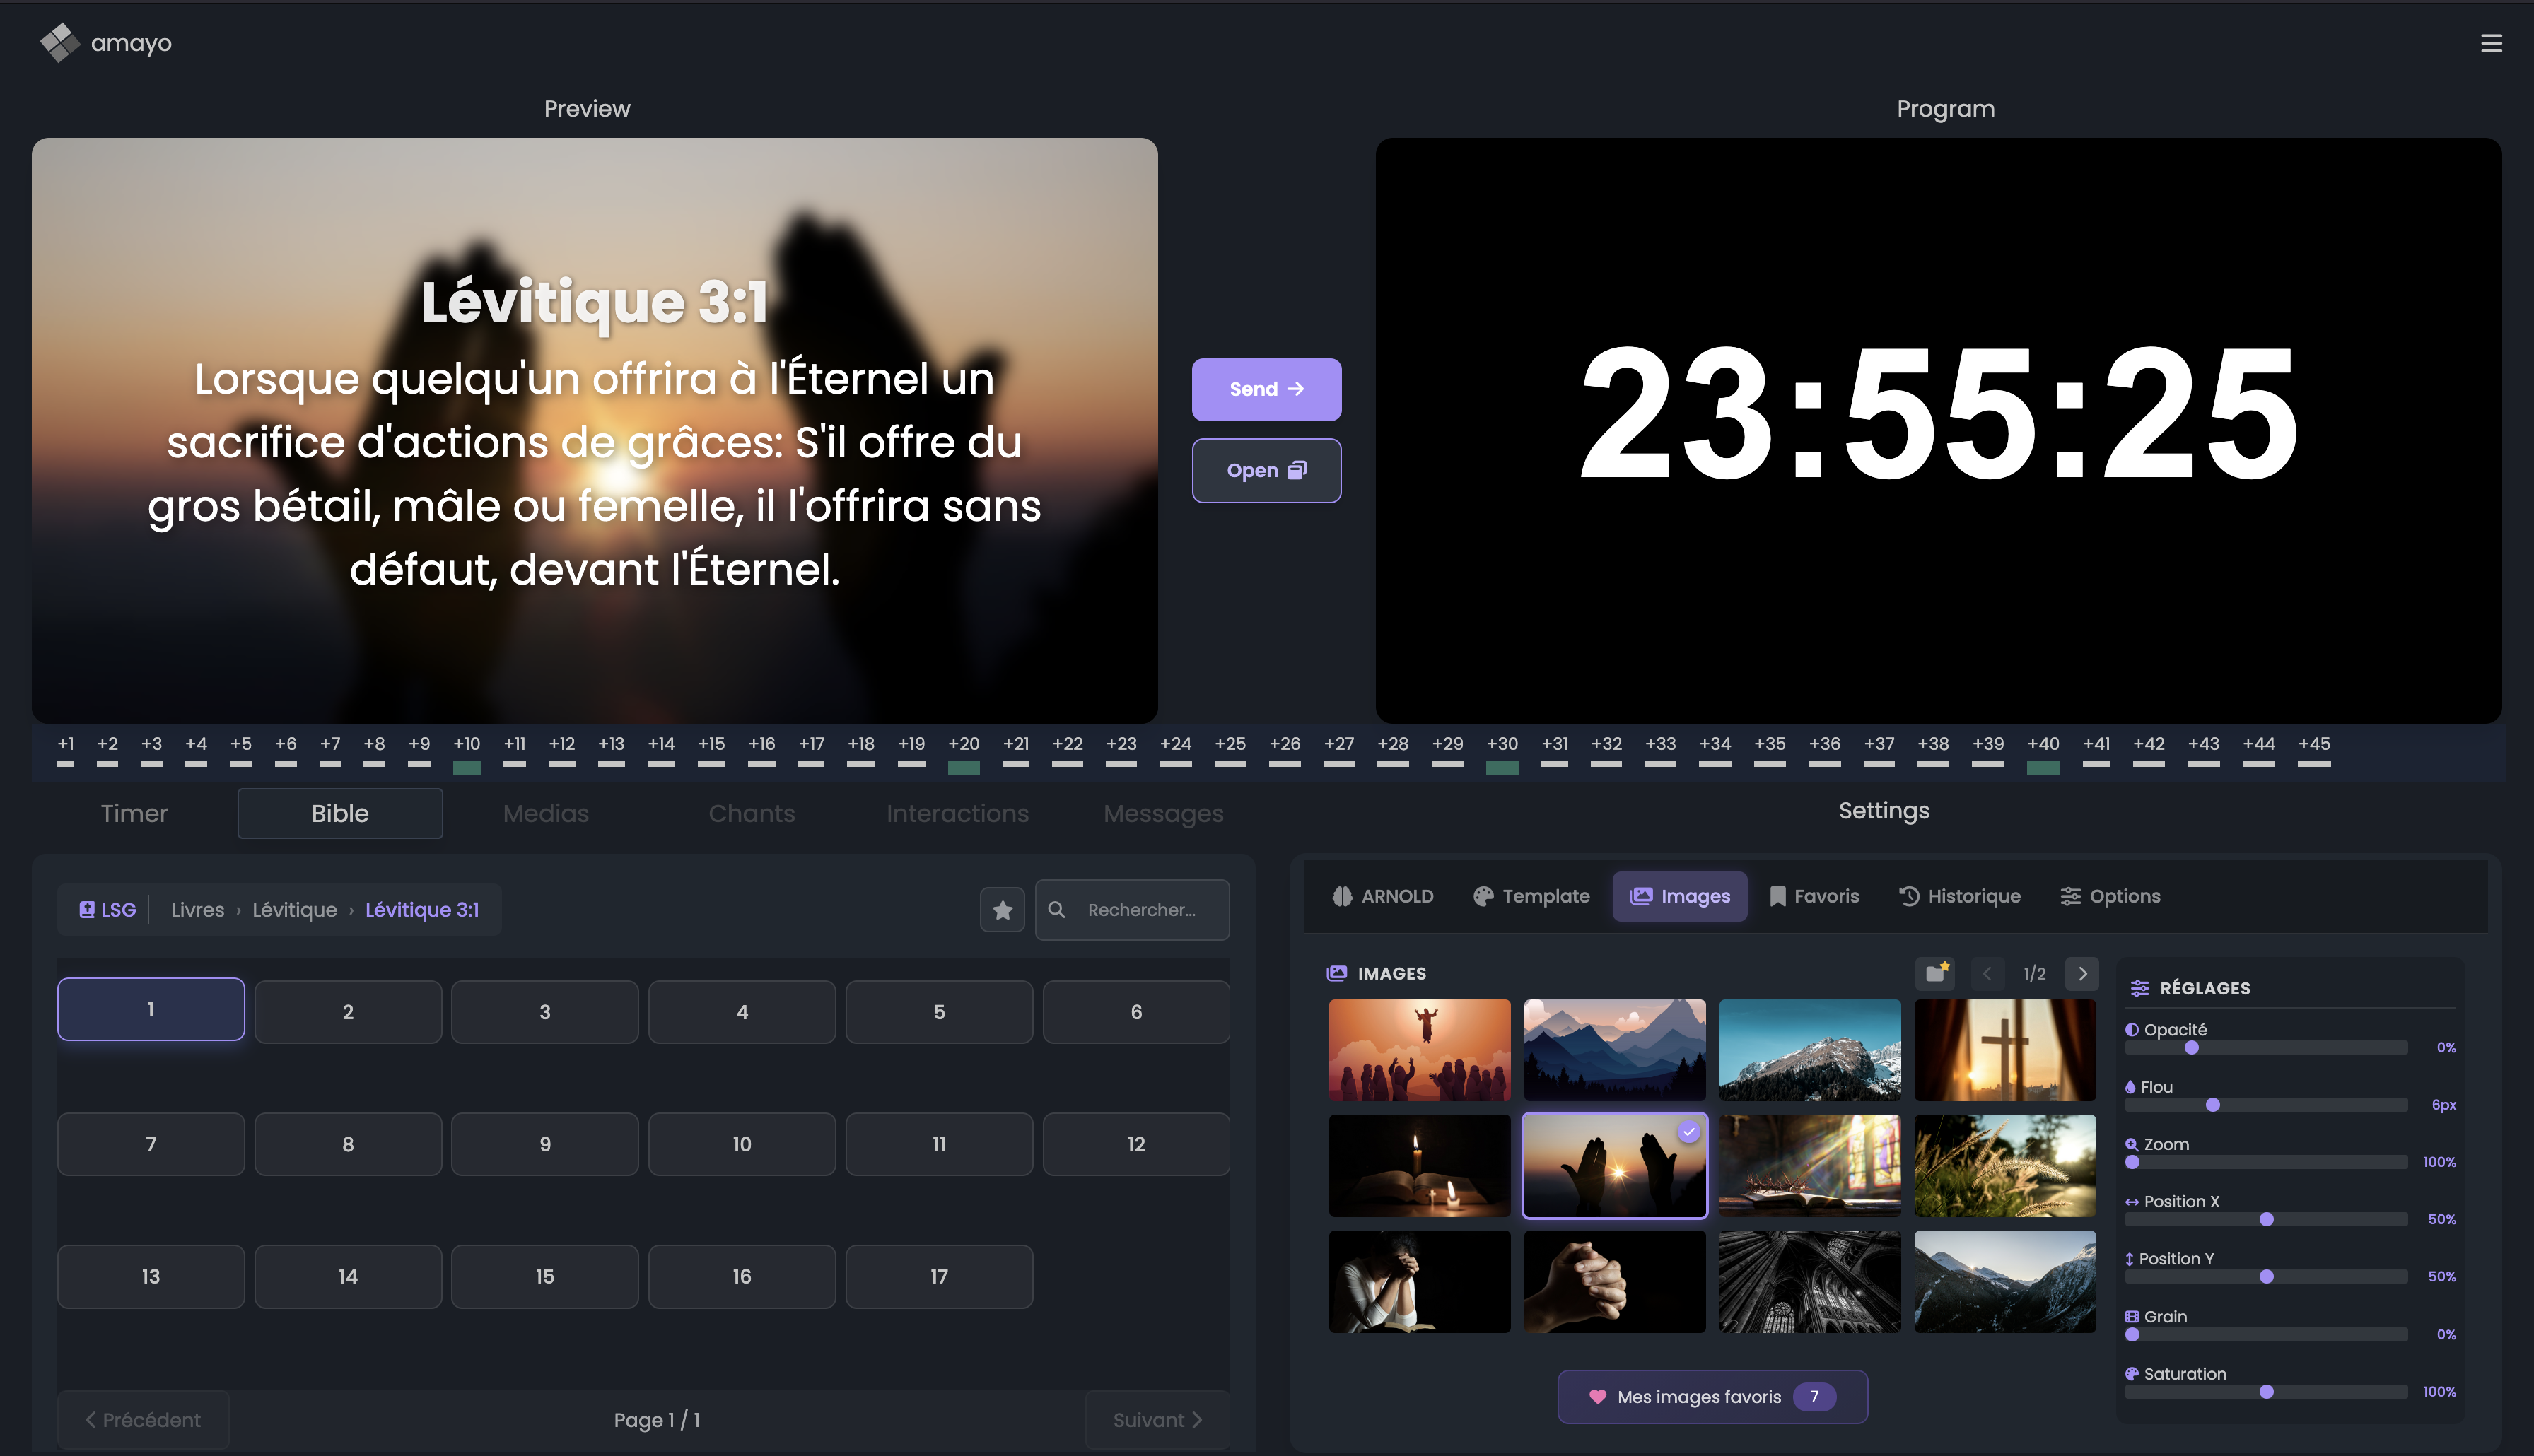
Task: Switch to the Chants tab
Action: click(x=751, y=814)
